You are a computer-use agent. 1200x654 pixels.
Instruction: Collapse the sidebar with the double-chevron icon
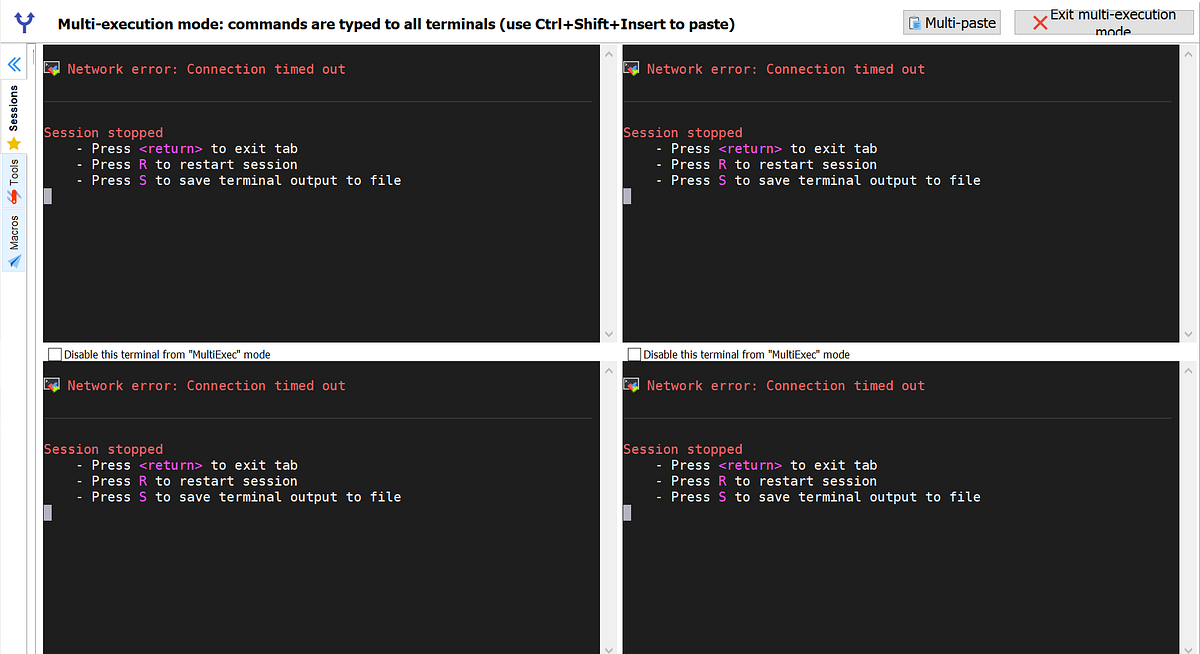pyautogui.click(x=14, y=65)
